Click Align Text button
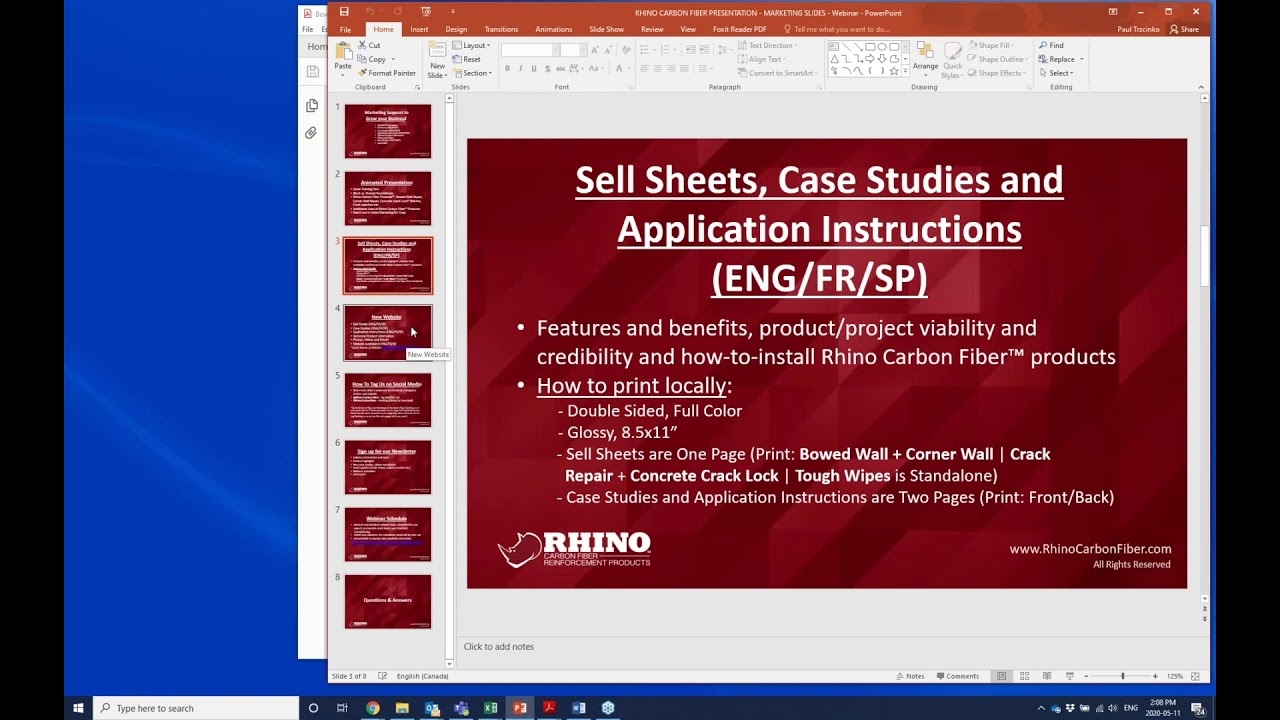Viewport: 1280px width, 720px height. [x=762, y=59]
